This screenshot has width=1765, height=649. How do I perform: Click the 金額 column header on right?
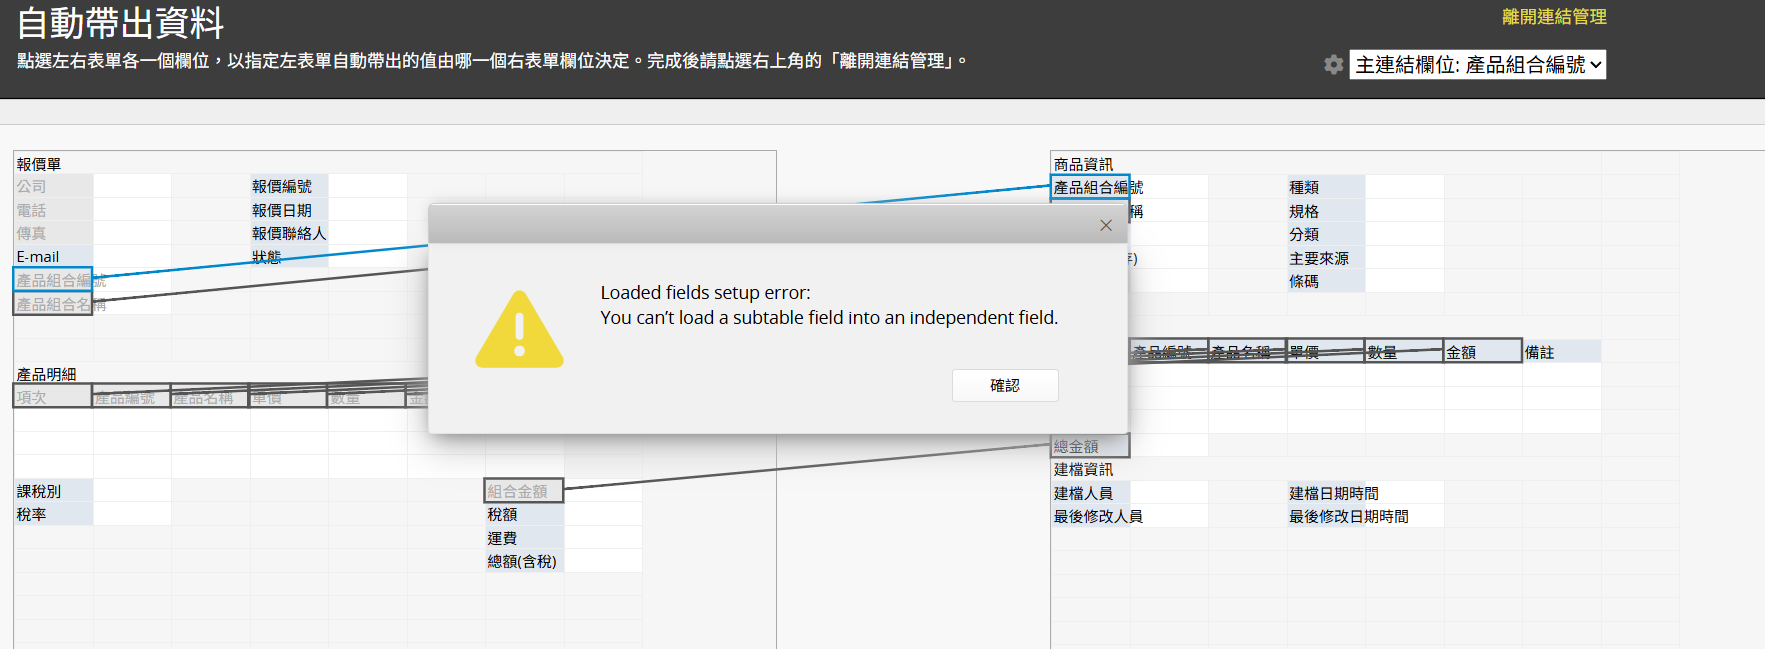[1482, 352]
